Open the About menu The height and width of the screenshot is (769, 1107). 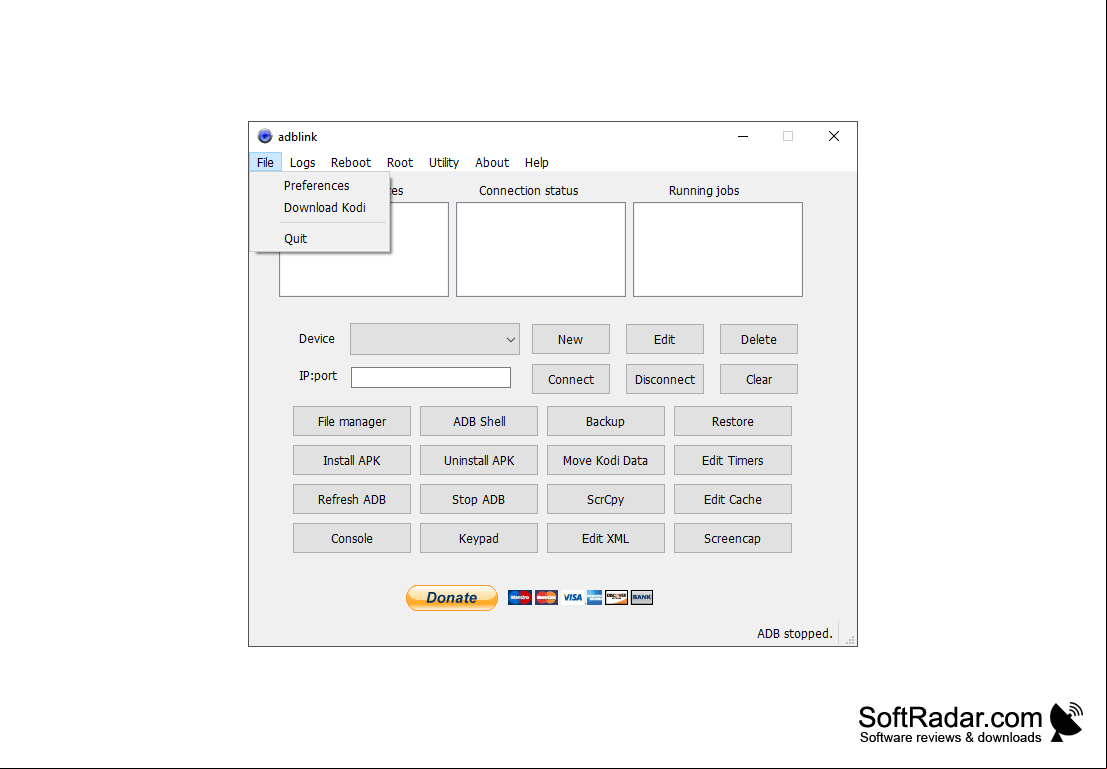tap(492, 162)
